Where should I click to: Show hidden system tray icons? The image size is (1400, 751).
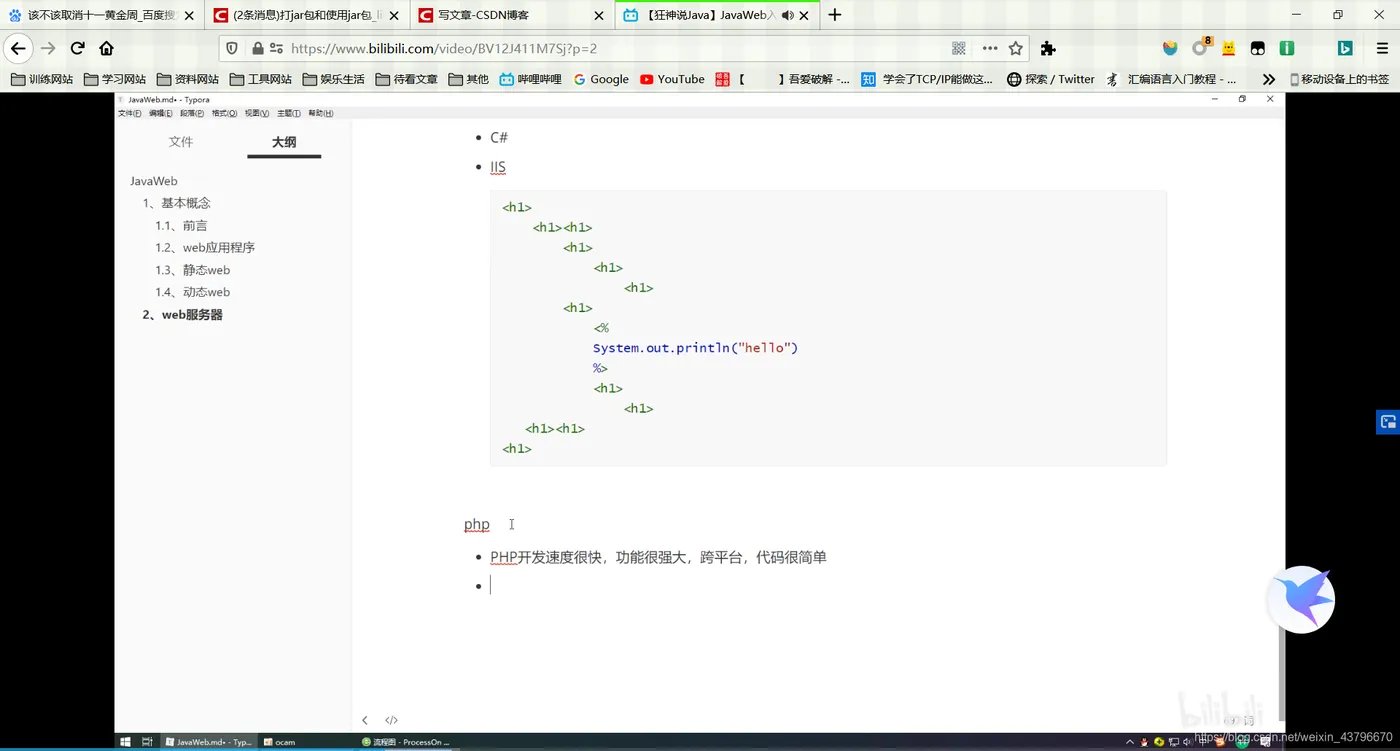pos(1130,742)
